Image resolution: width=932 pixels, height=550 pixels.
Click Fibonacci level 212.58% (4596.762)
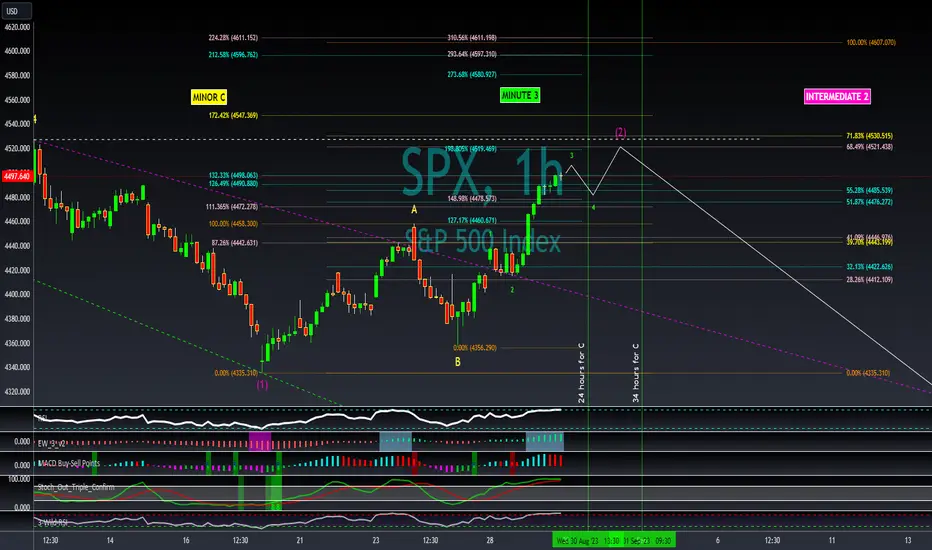coord(233,55)
